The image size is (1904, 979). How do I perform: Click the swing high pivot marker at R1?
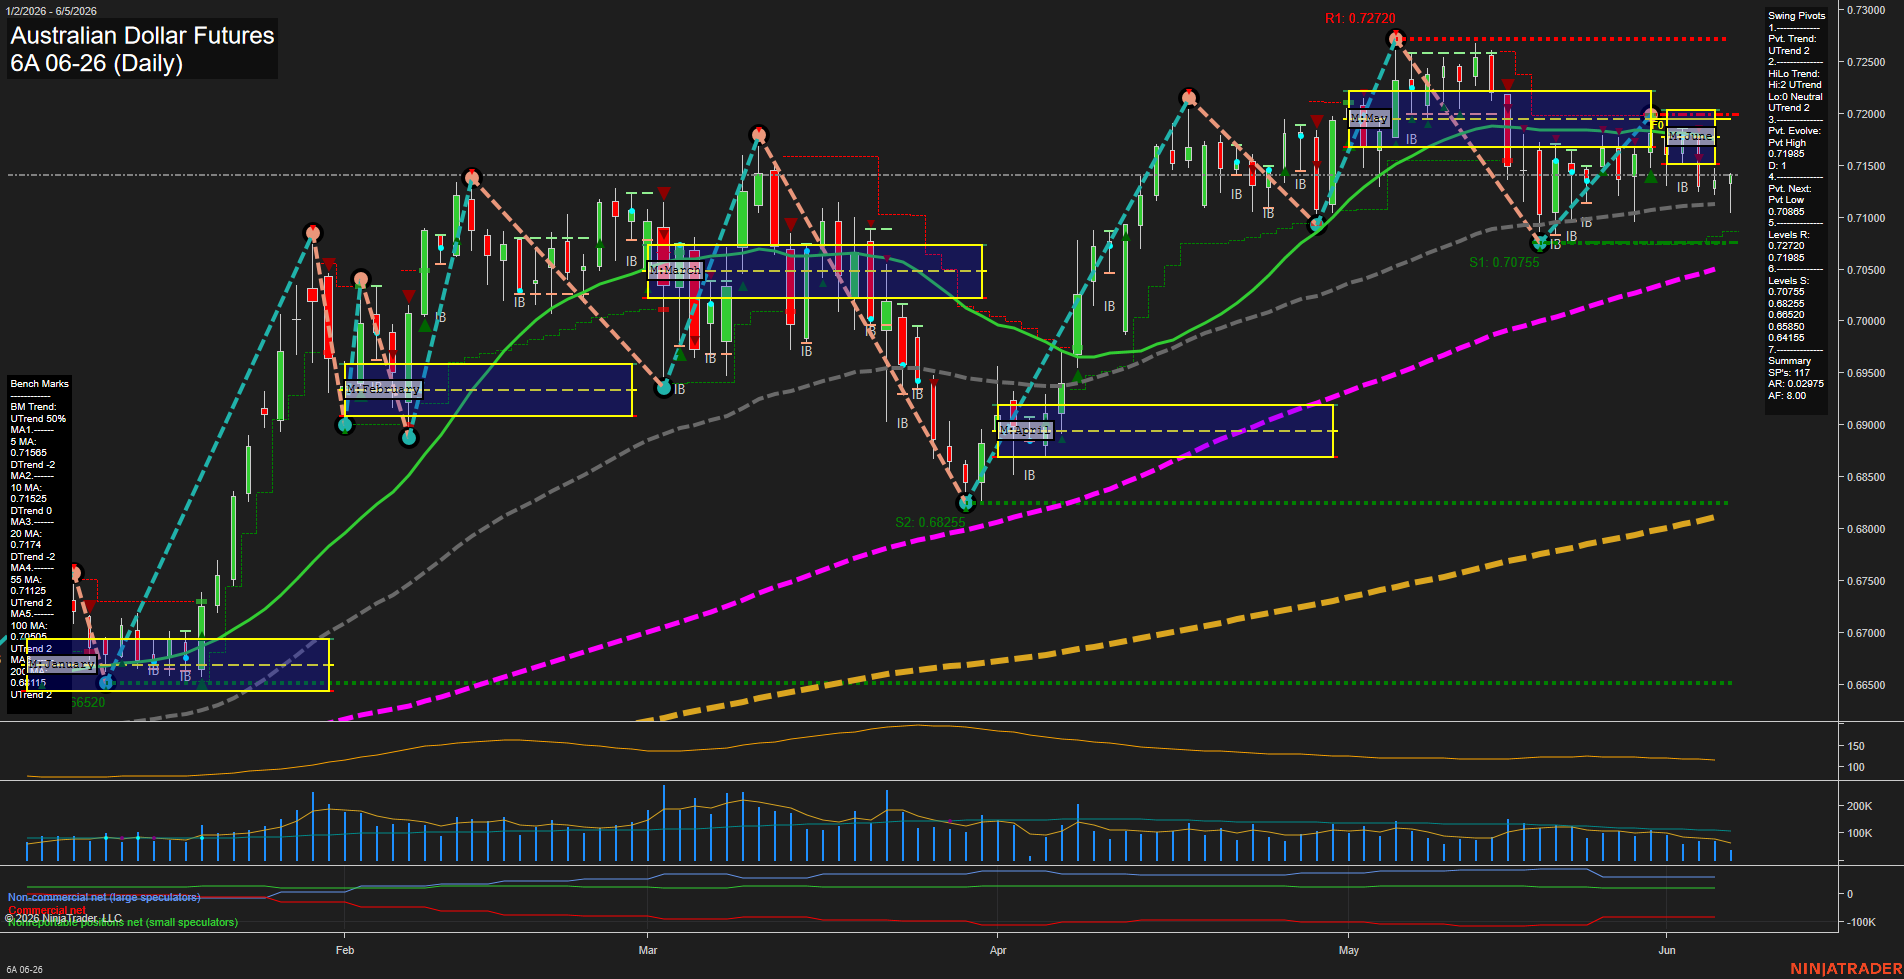point(1396,38)
